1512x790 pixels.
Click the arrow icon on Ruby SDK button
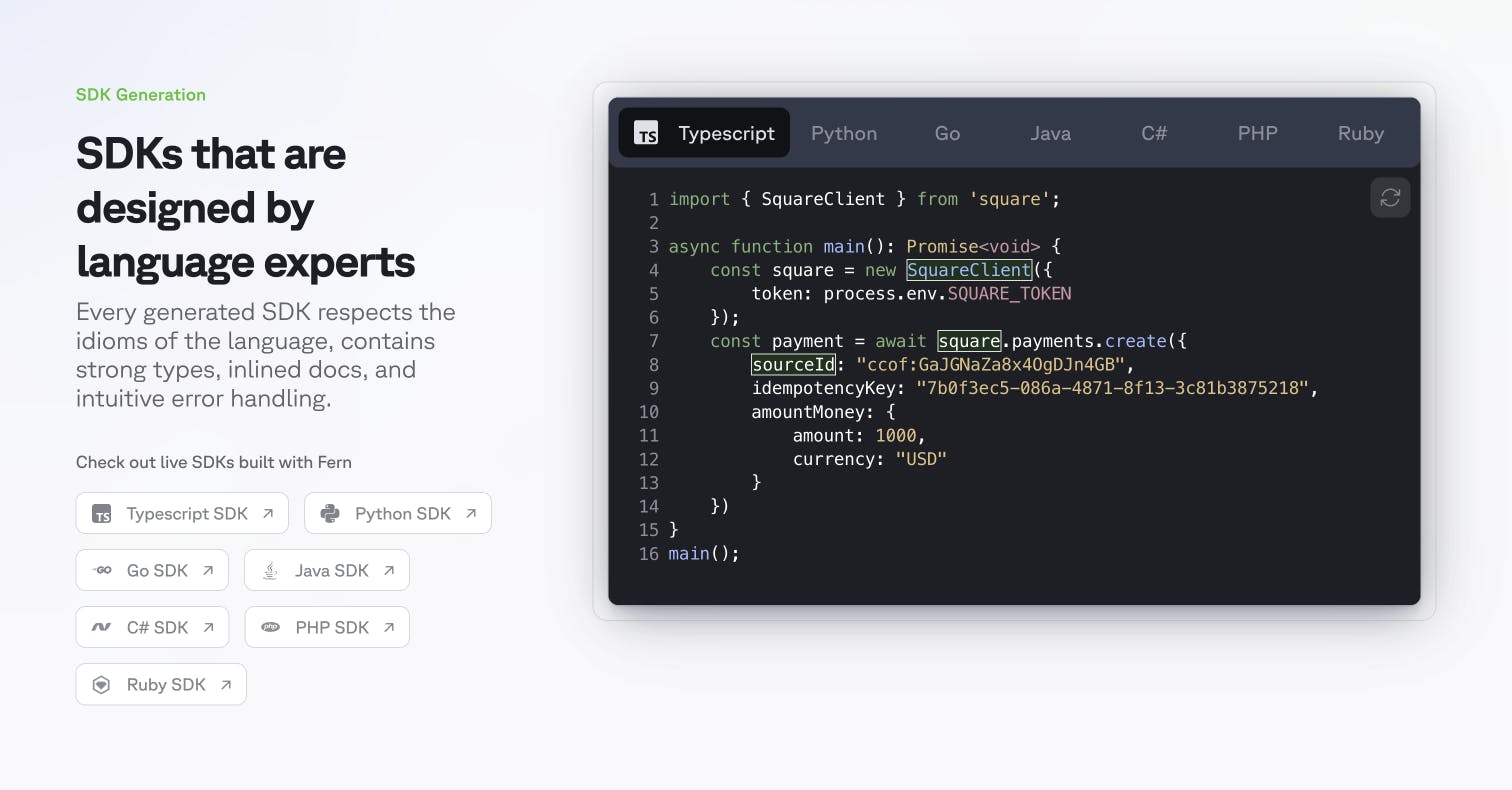[226, 685]
